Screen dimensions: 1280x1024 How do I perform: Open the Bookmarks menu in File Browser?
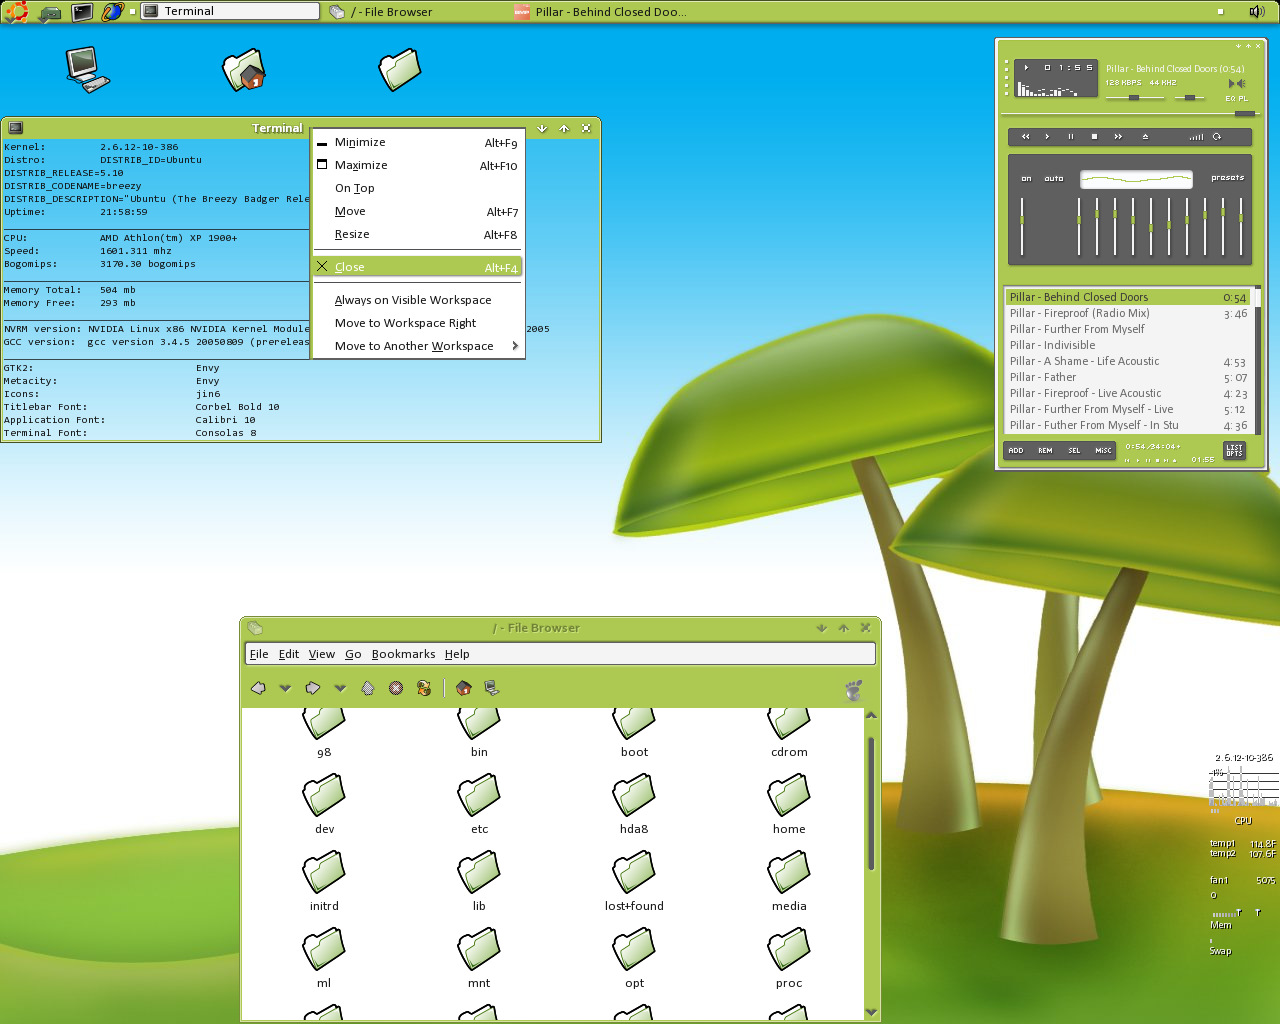click(403, 654)
